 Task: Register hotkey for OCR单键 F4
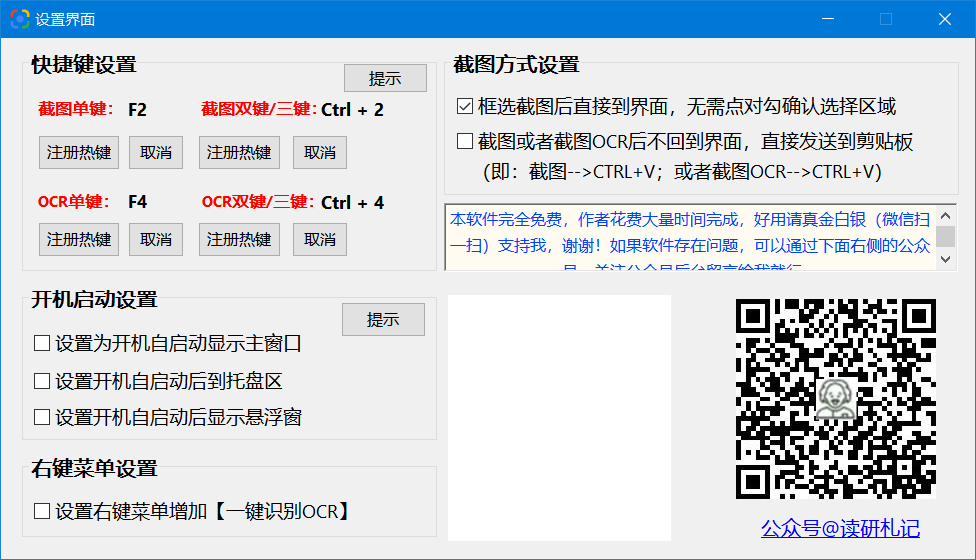point(79,240)
